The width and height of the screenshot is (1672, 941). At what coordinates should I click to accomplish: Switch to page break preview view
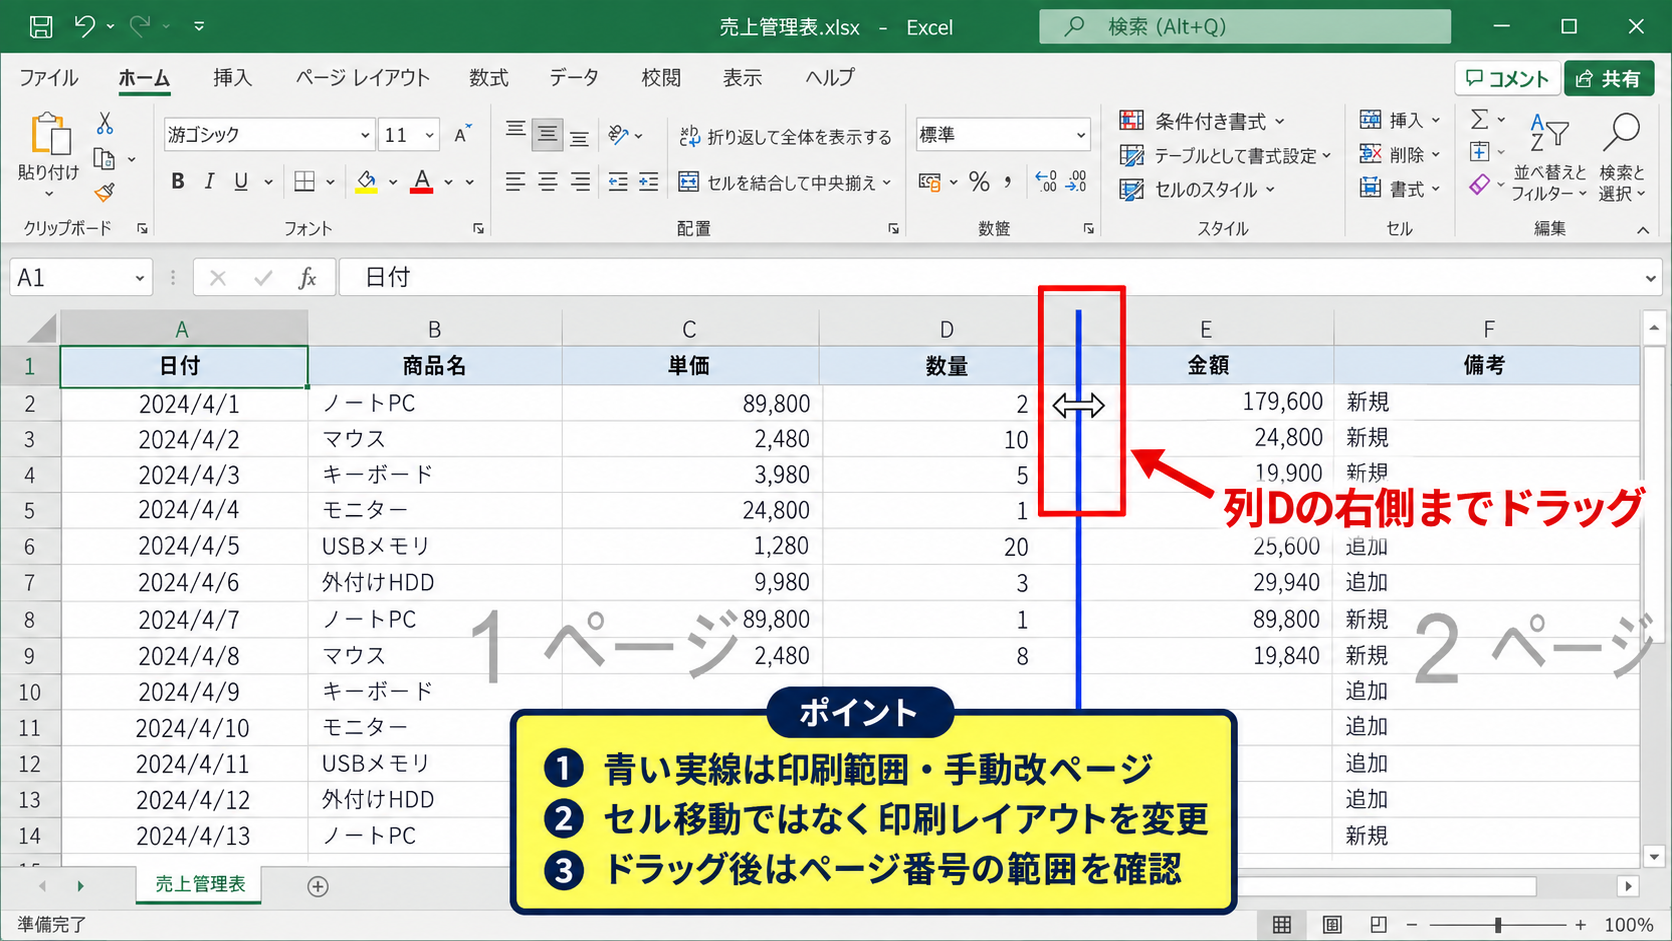tap(1378, 925)
